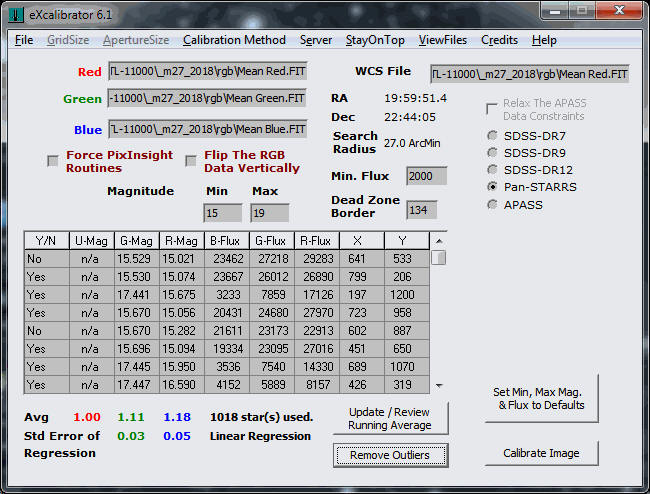Click the R-Flux cell 14330
This screenshot has height=494, width=650.
coord(317,367)
